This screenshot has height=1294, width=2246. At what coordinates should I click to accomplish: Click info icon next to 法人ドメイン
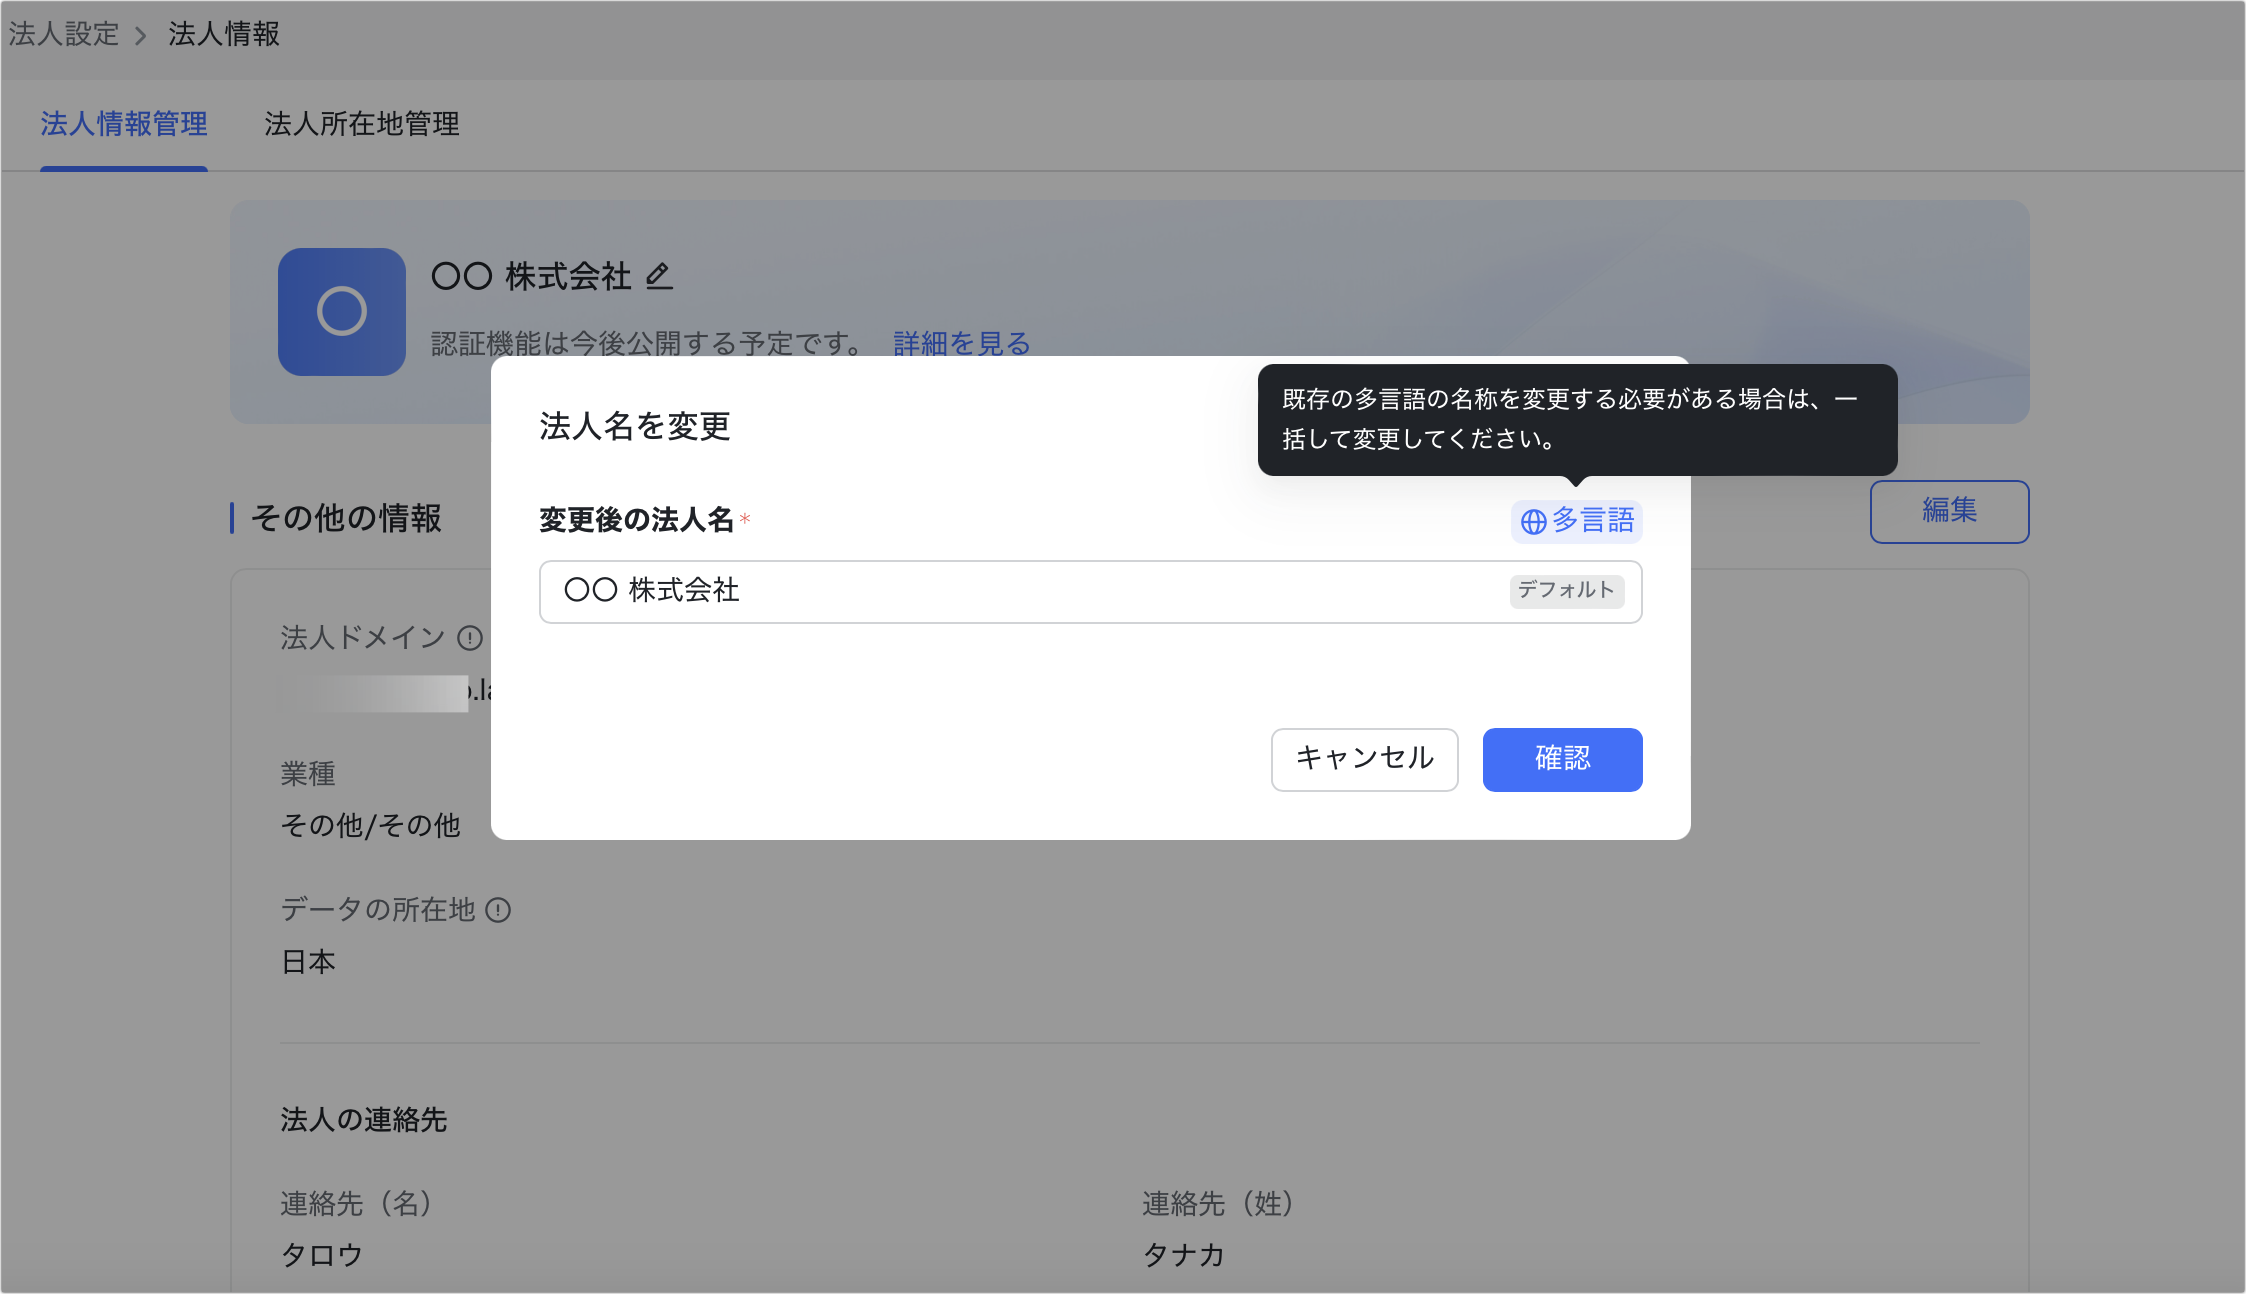click(470, 638)
